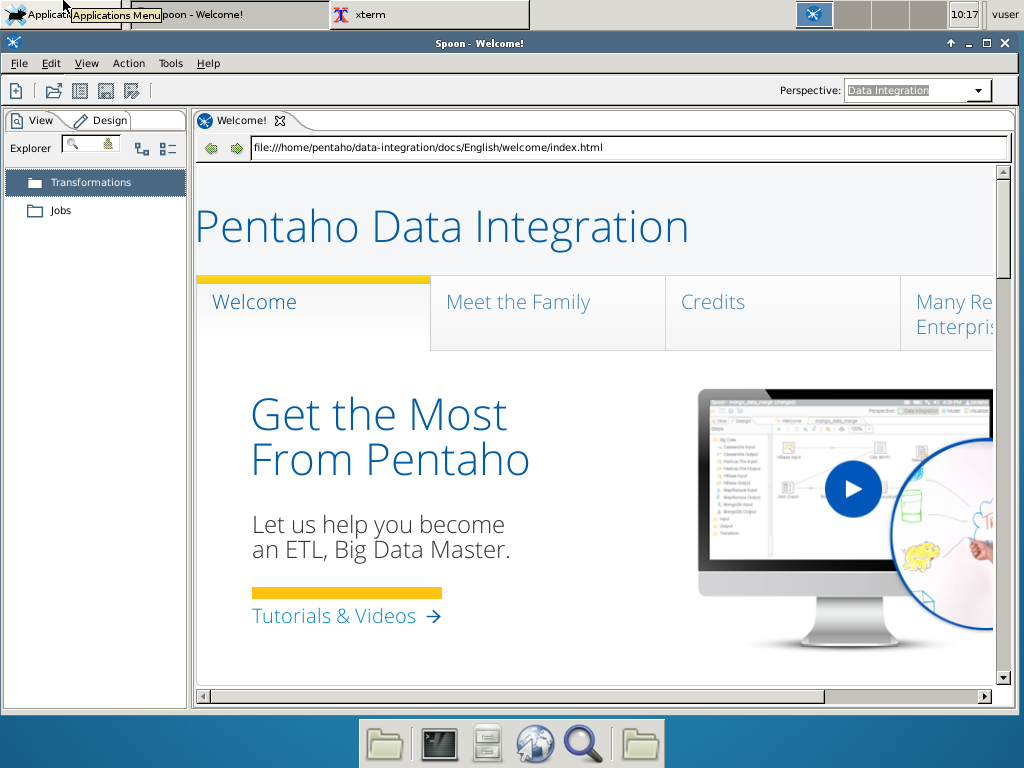This screenshot has height=768, width=1024.
Task: Open the application finder magnifier dock icon
Action: [x=583, y=744]
